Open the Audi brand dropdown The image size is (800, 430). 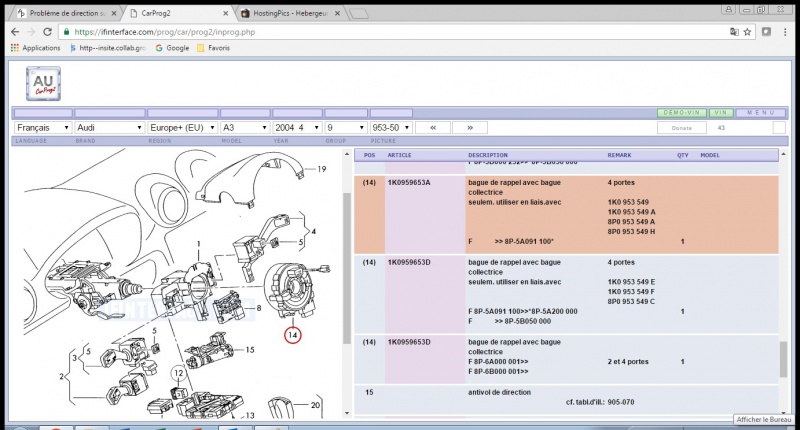(109, 128)
